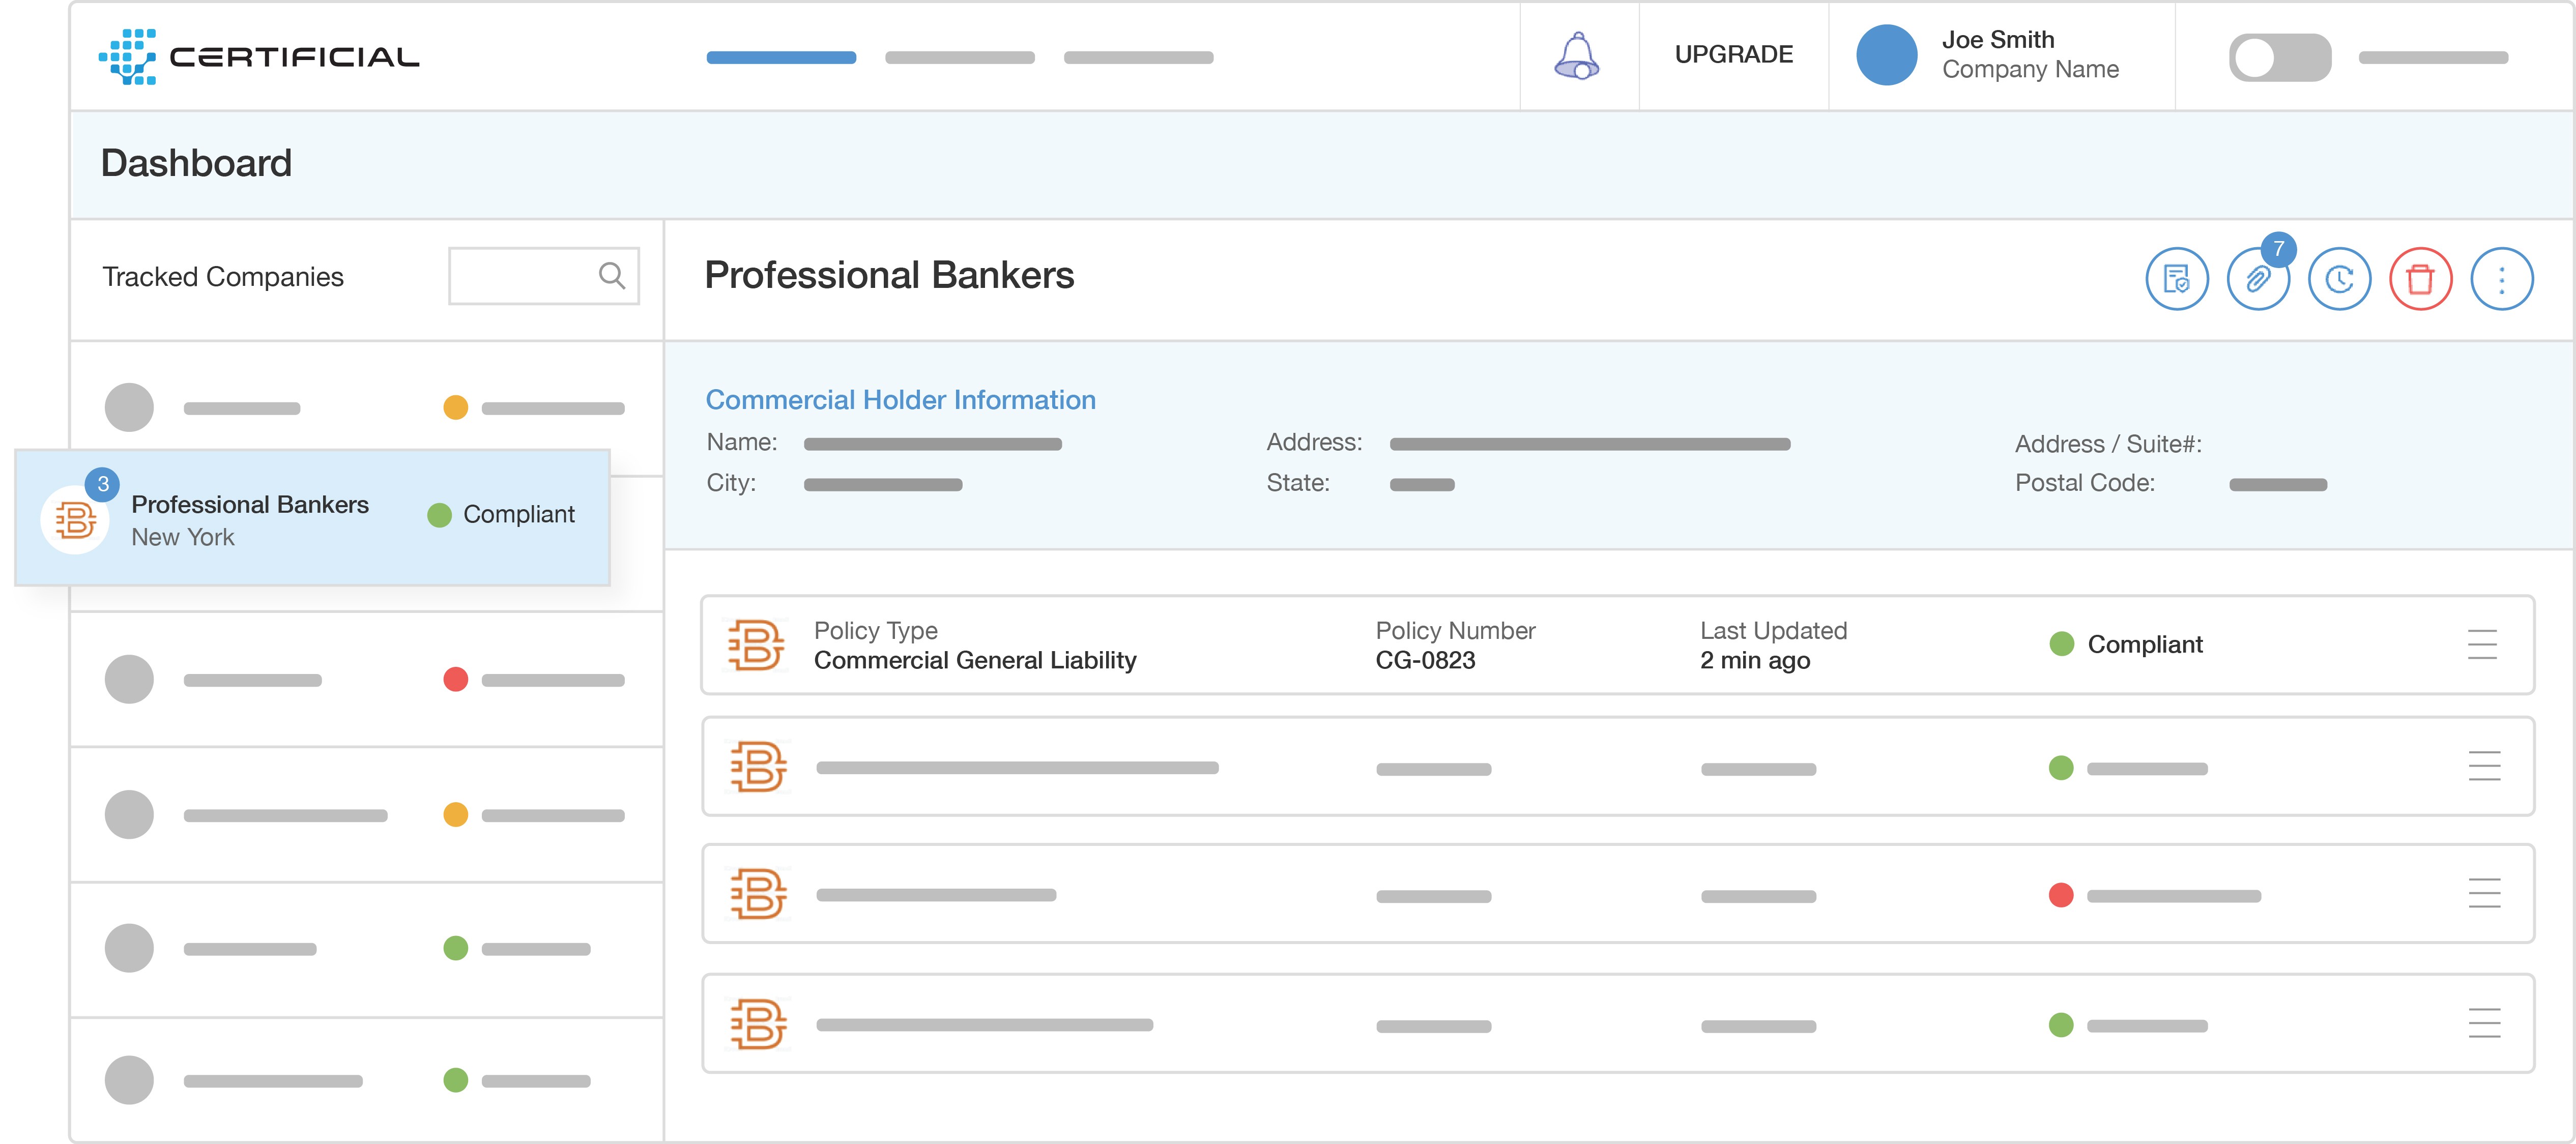
Task: Expand the Commercial General Liability row menu
Action: pos(2482,644)
